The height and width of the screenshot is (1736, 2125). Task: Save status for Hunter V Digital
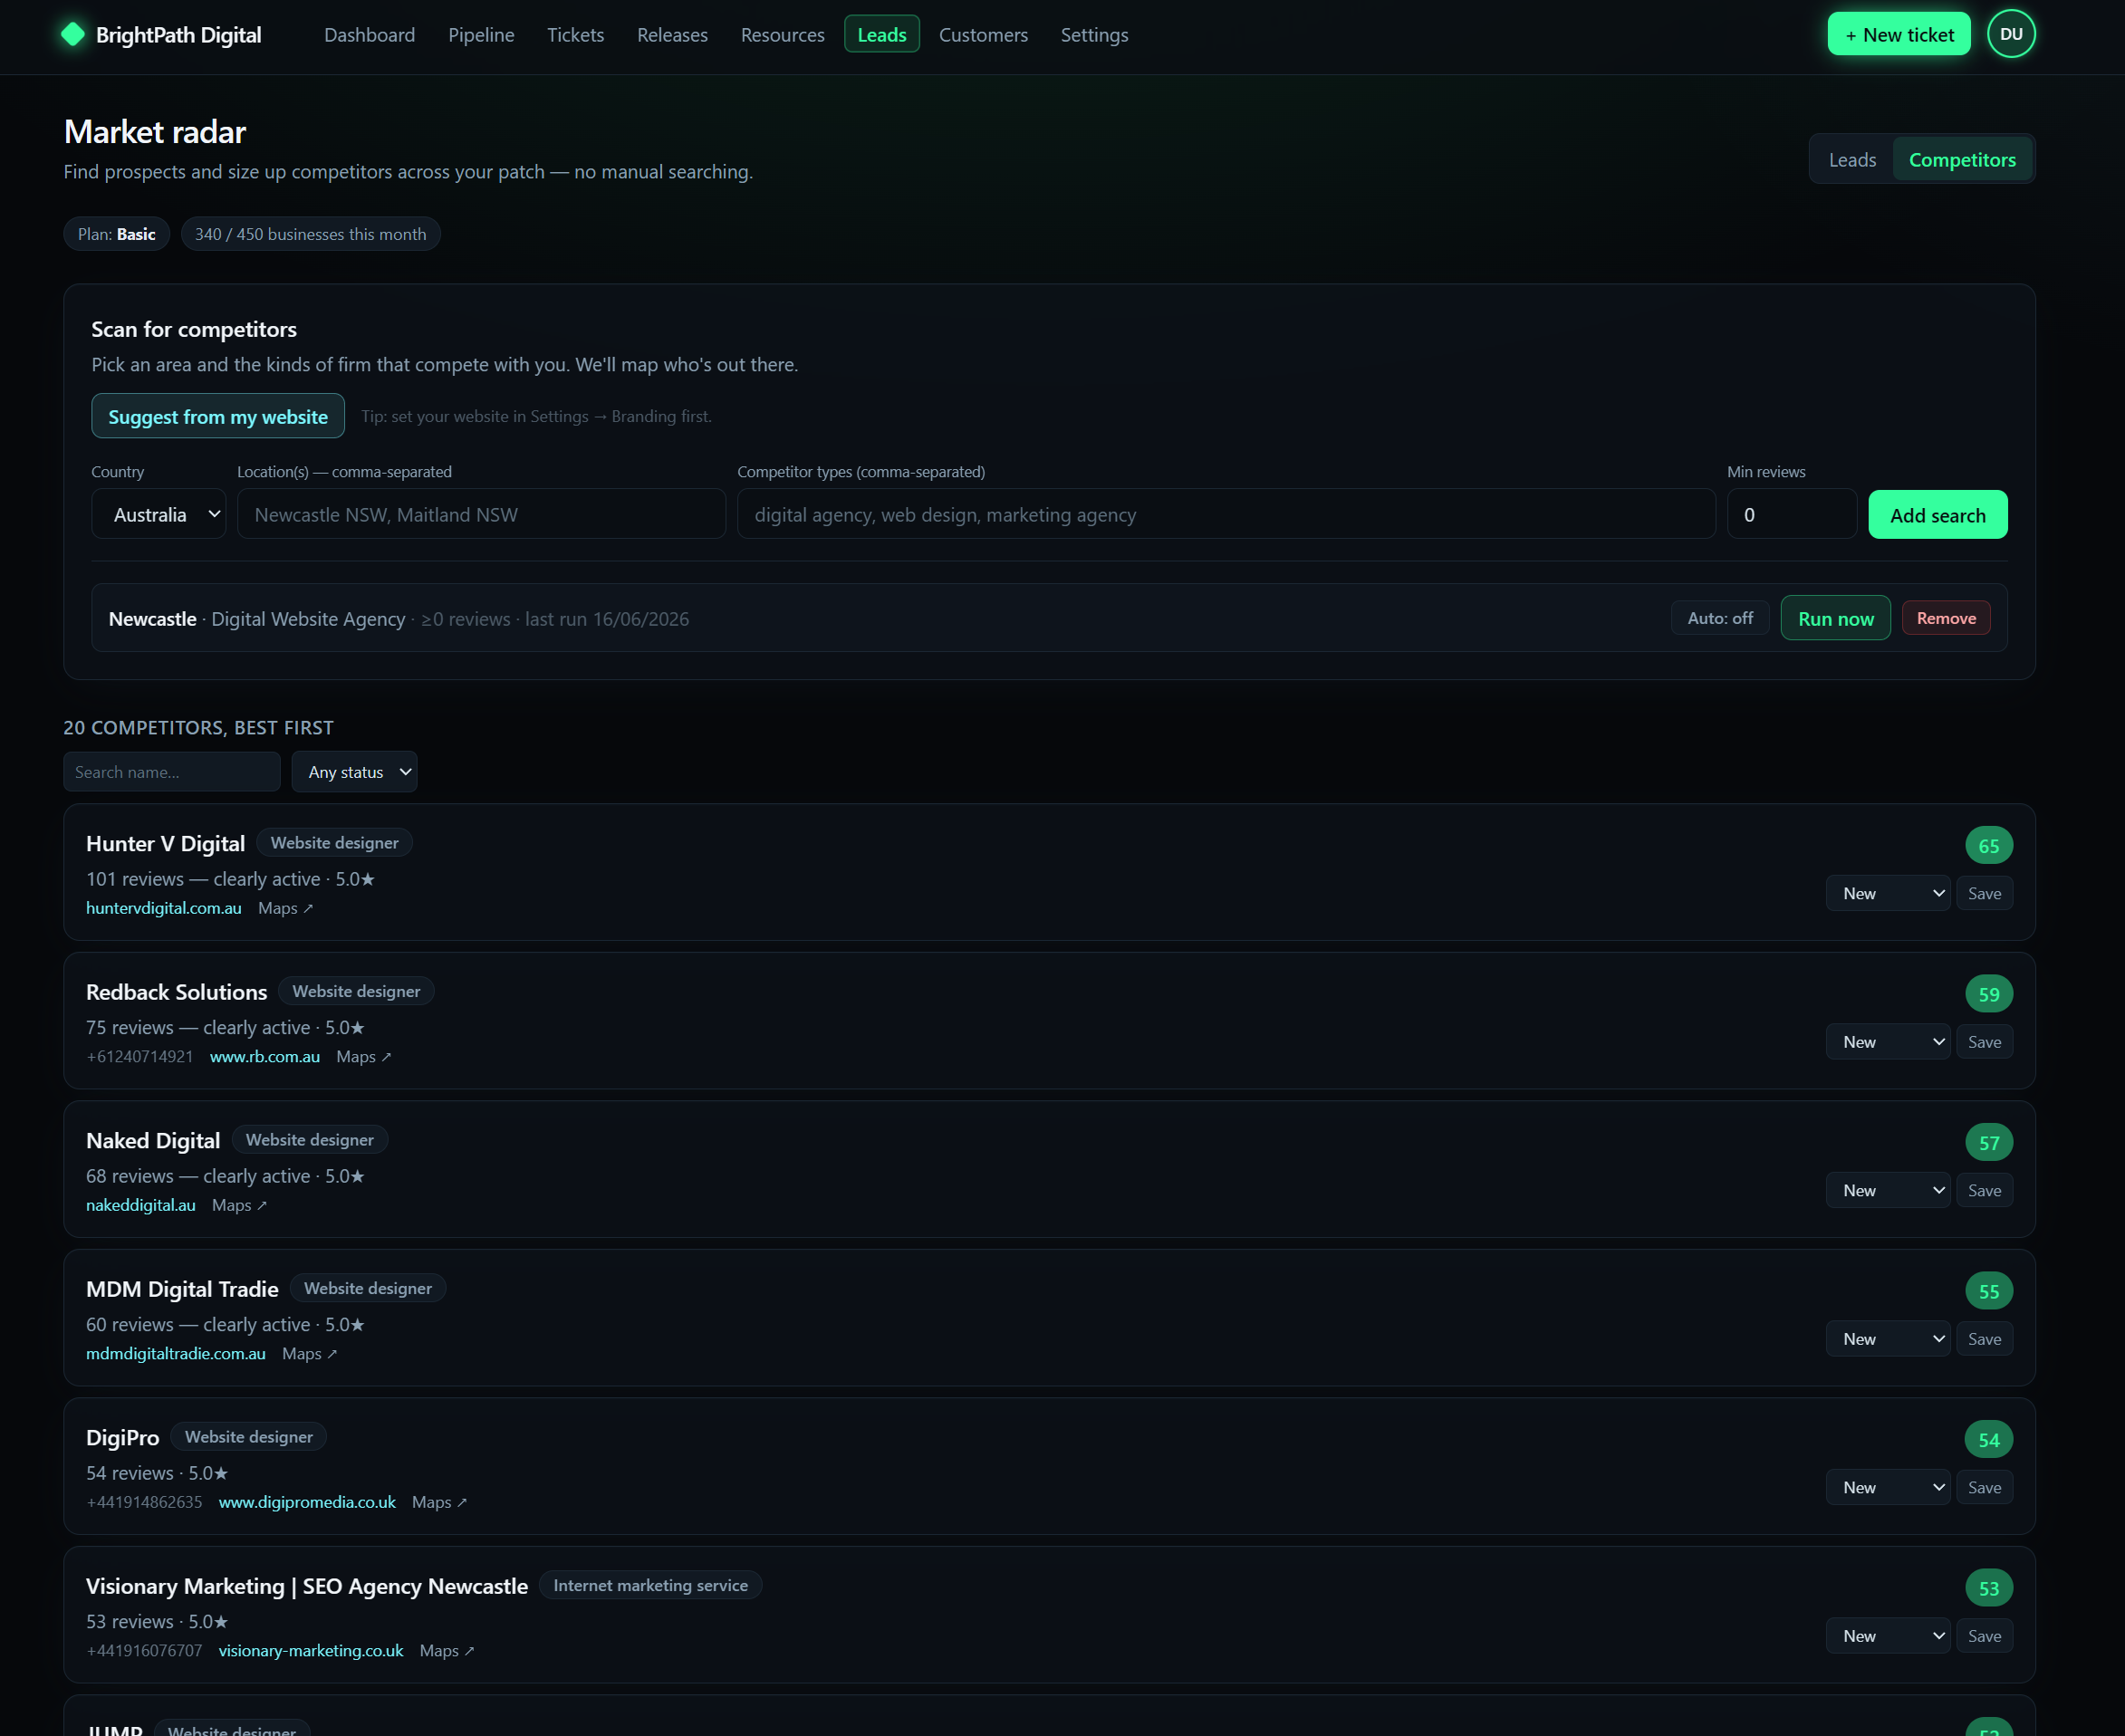[1984, 894]
